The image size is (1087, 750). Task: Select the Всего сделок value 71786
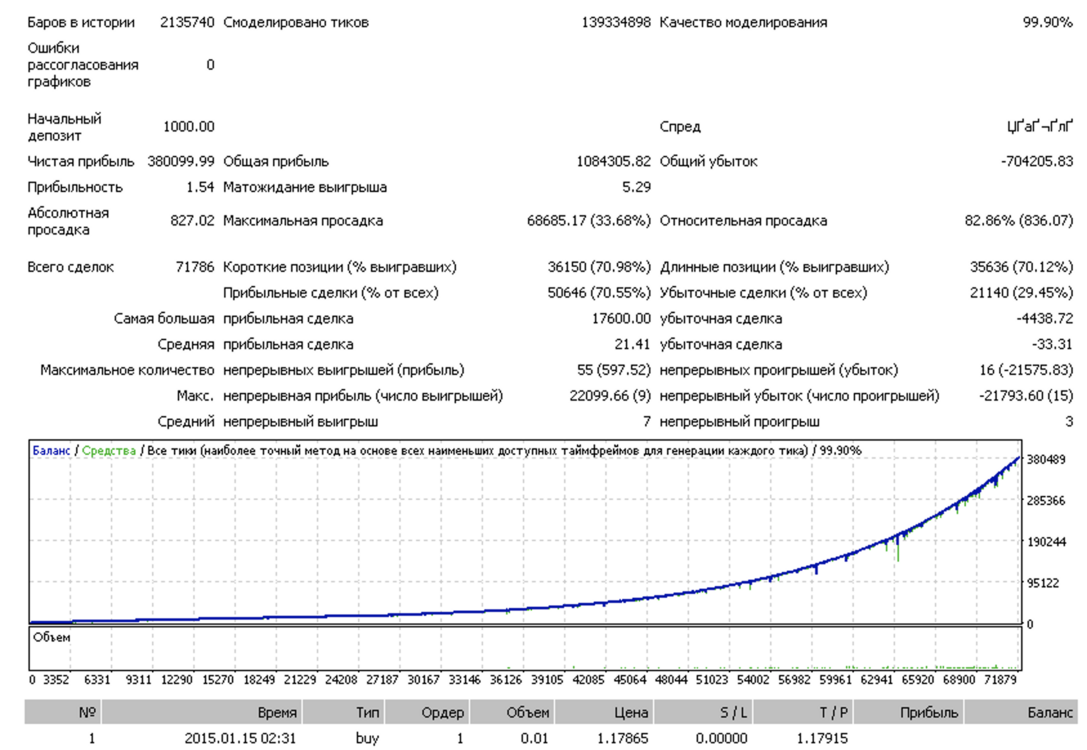coord(195,267)
